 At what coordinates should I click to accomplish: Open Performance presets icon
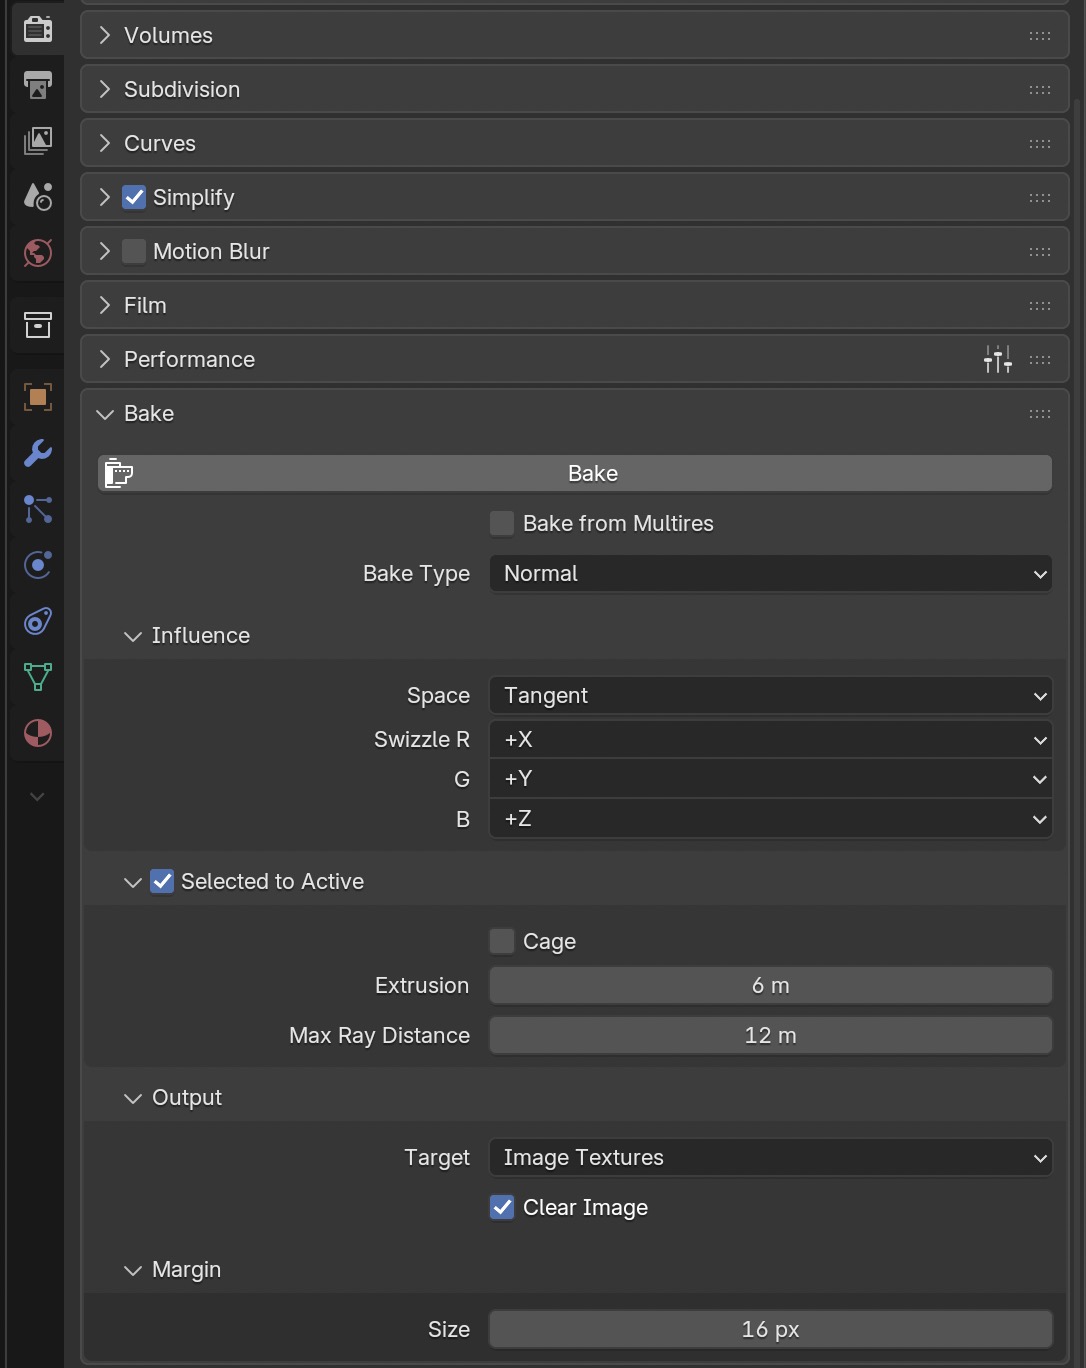coord(997,359)
